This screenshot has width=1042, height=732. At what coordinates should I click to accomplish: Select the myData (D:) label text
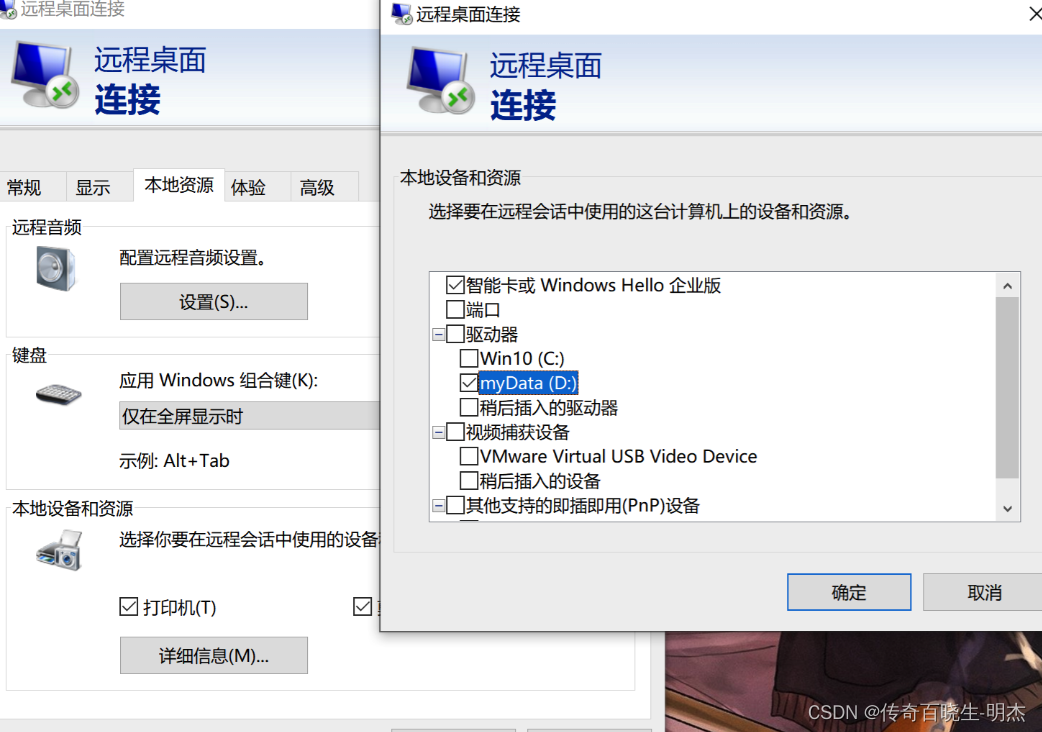[x=528, y=383]
